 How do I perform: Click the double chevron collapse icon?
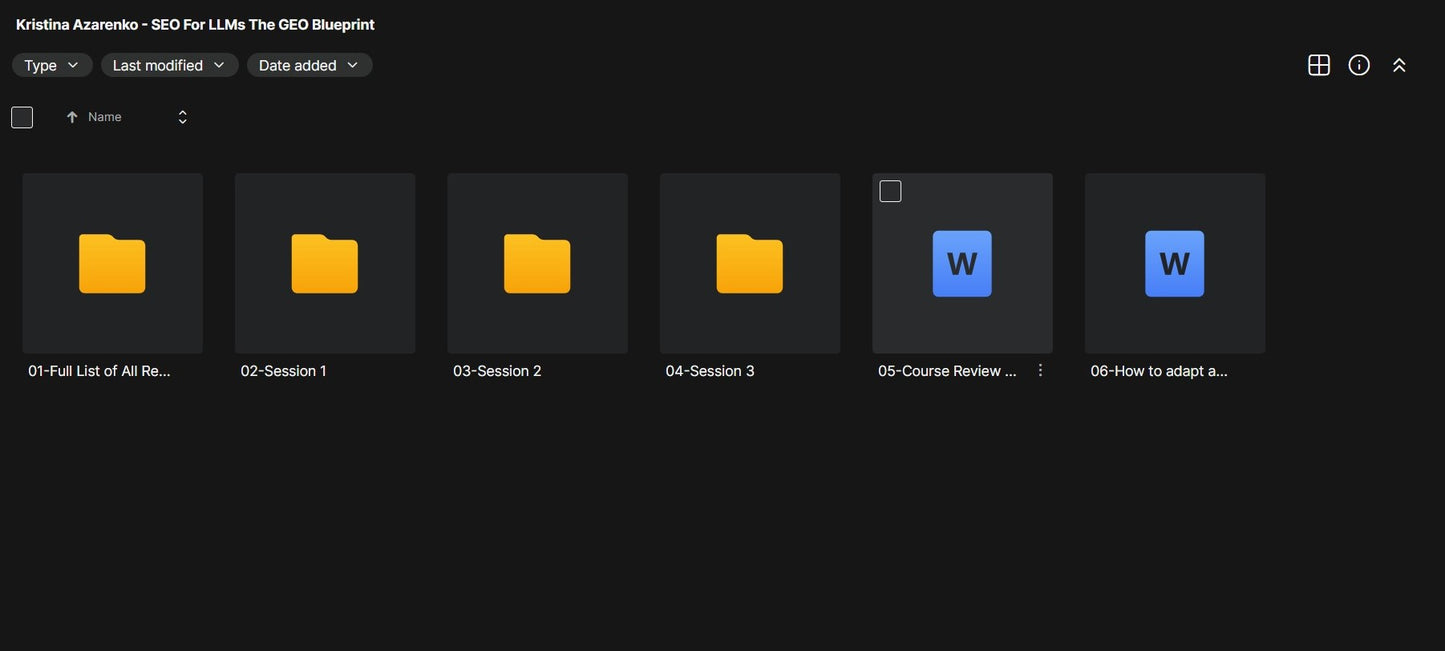click(x=1399, y=65)
